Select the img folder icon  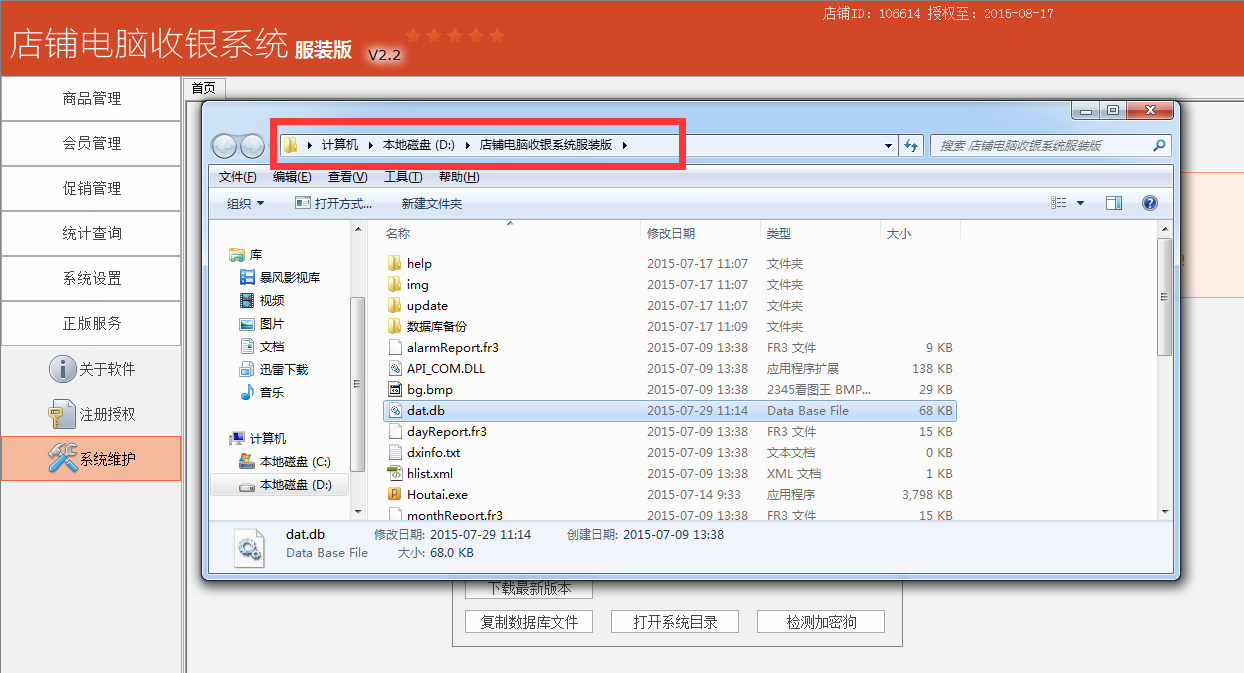pyautogui.click(x=395, y=284)
